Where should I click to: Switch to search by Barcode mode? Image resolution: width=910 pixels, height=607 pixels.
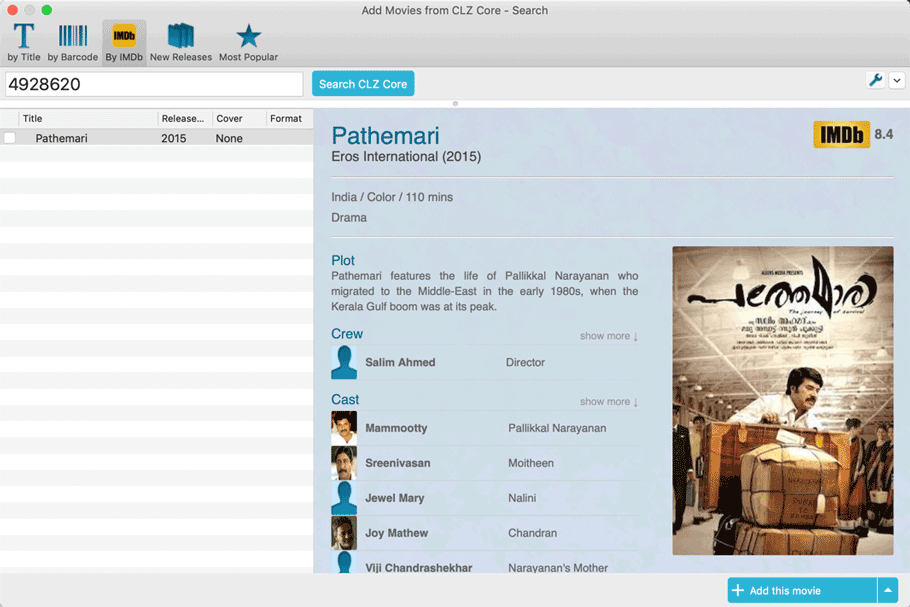pyautogui.click(x=73, y=42)
